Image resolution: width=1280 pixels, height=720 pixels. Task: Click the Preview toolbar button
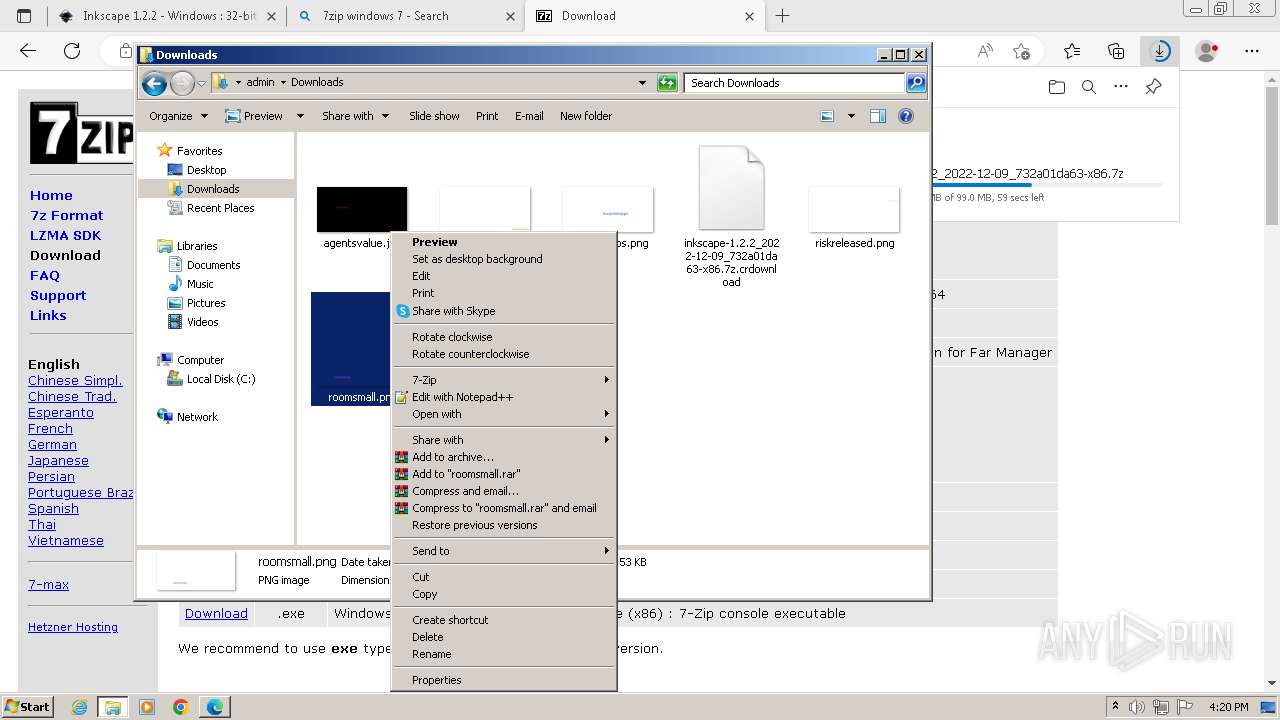click(x=254, y=116)
